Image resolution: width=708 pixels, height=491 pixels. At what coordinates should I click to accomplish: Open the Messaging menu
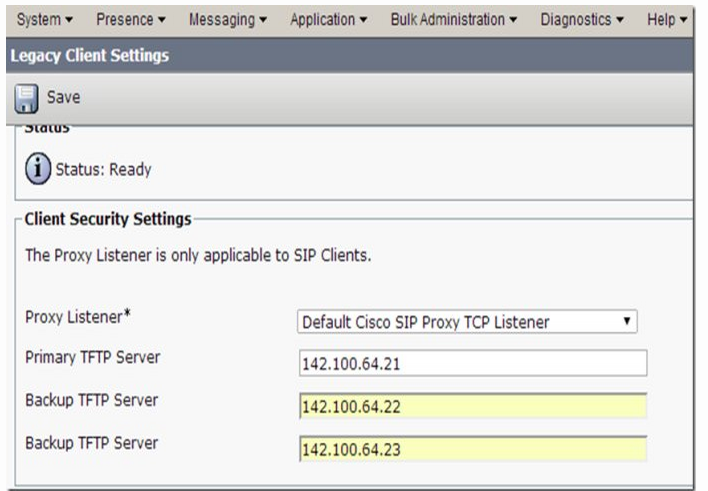click(228, 19)
